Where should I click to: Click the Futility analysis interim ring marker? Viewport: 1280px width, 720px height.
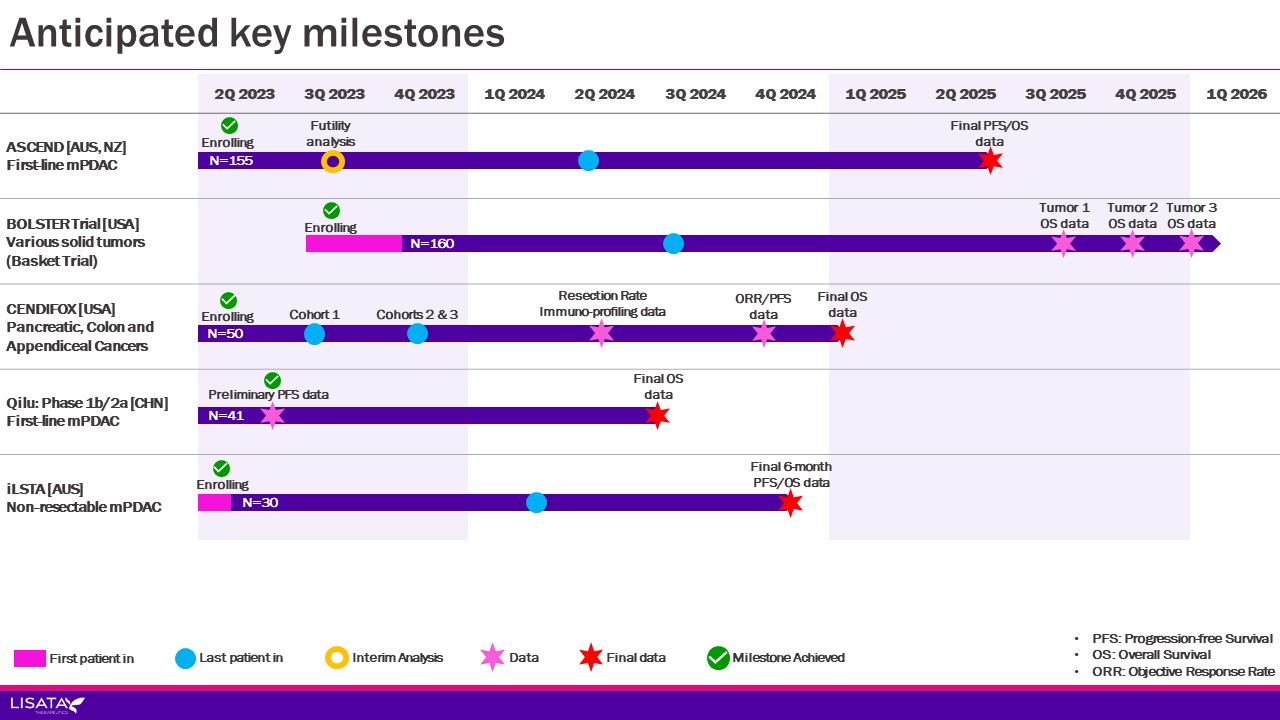coord(333,161)
